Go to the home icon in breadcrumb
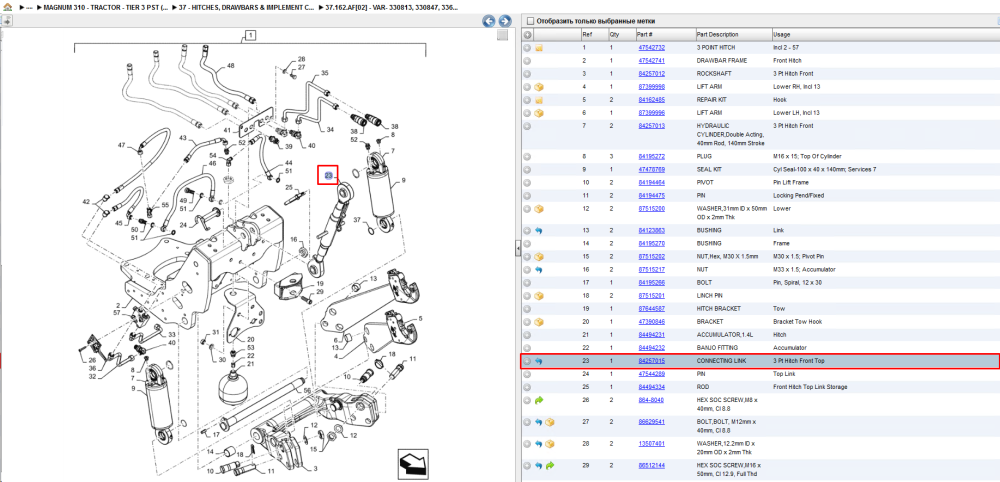This screenshot has height=482, width=1000. click(8, 7)
